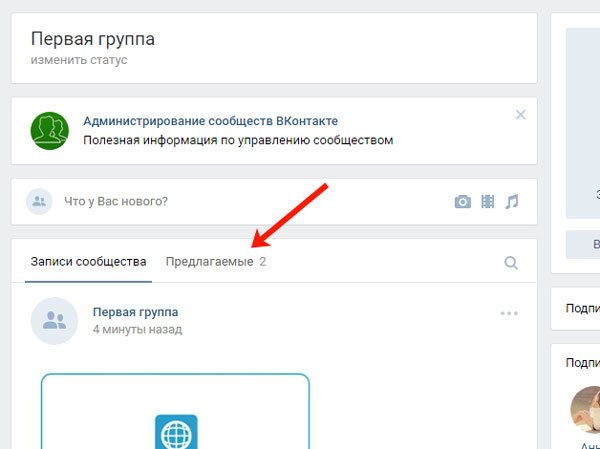The height and width of the screenshot is (449, 600).
Task: Search wall posts with the magnifier icon
Action: [511, 263]
